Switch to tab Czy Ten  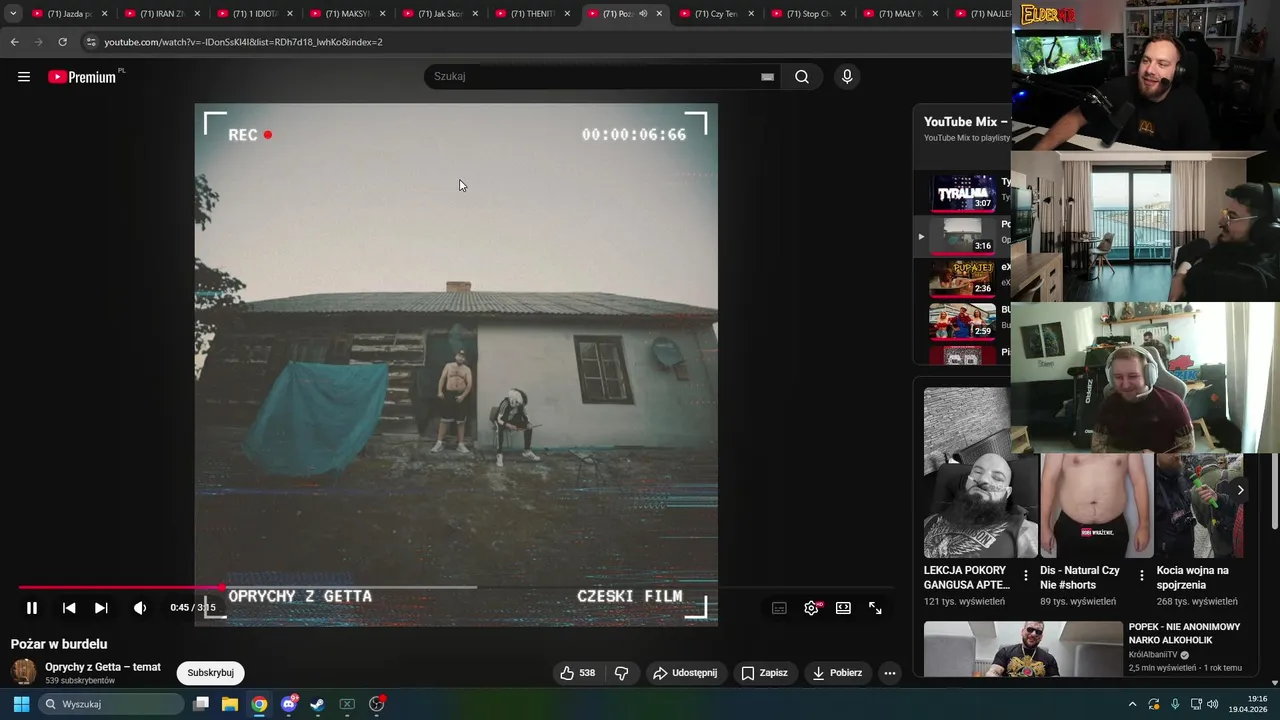coord(716,14)
